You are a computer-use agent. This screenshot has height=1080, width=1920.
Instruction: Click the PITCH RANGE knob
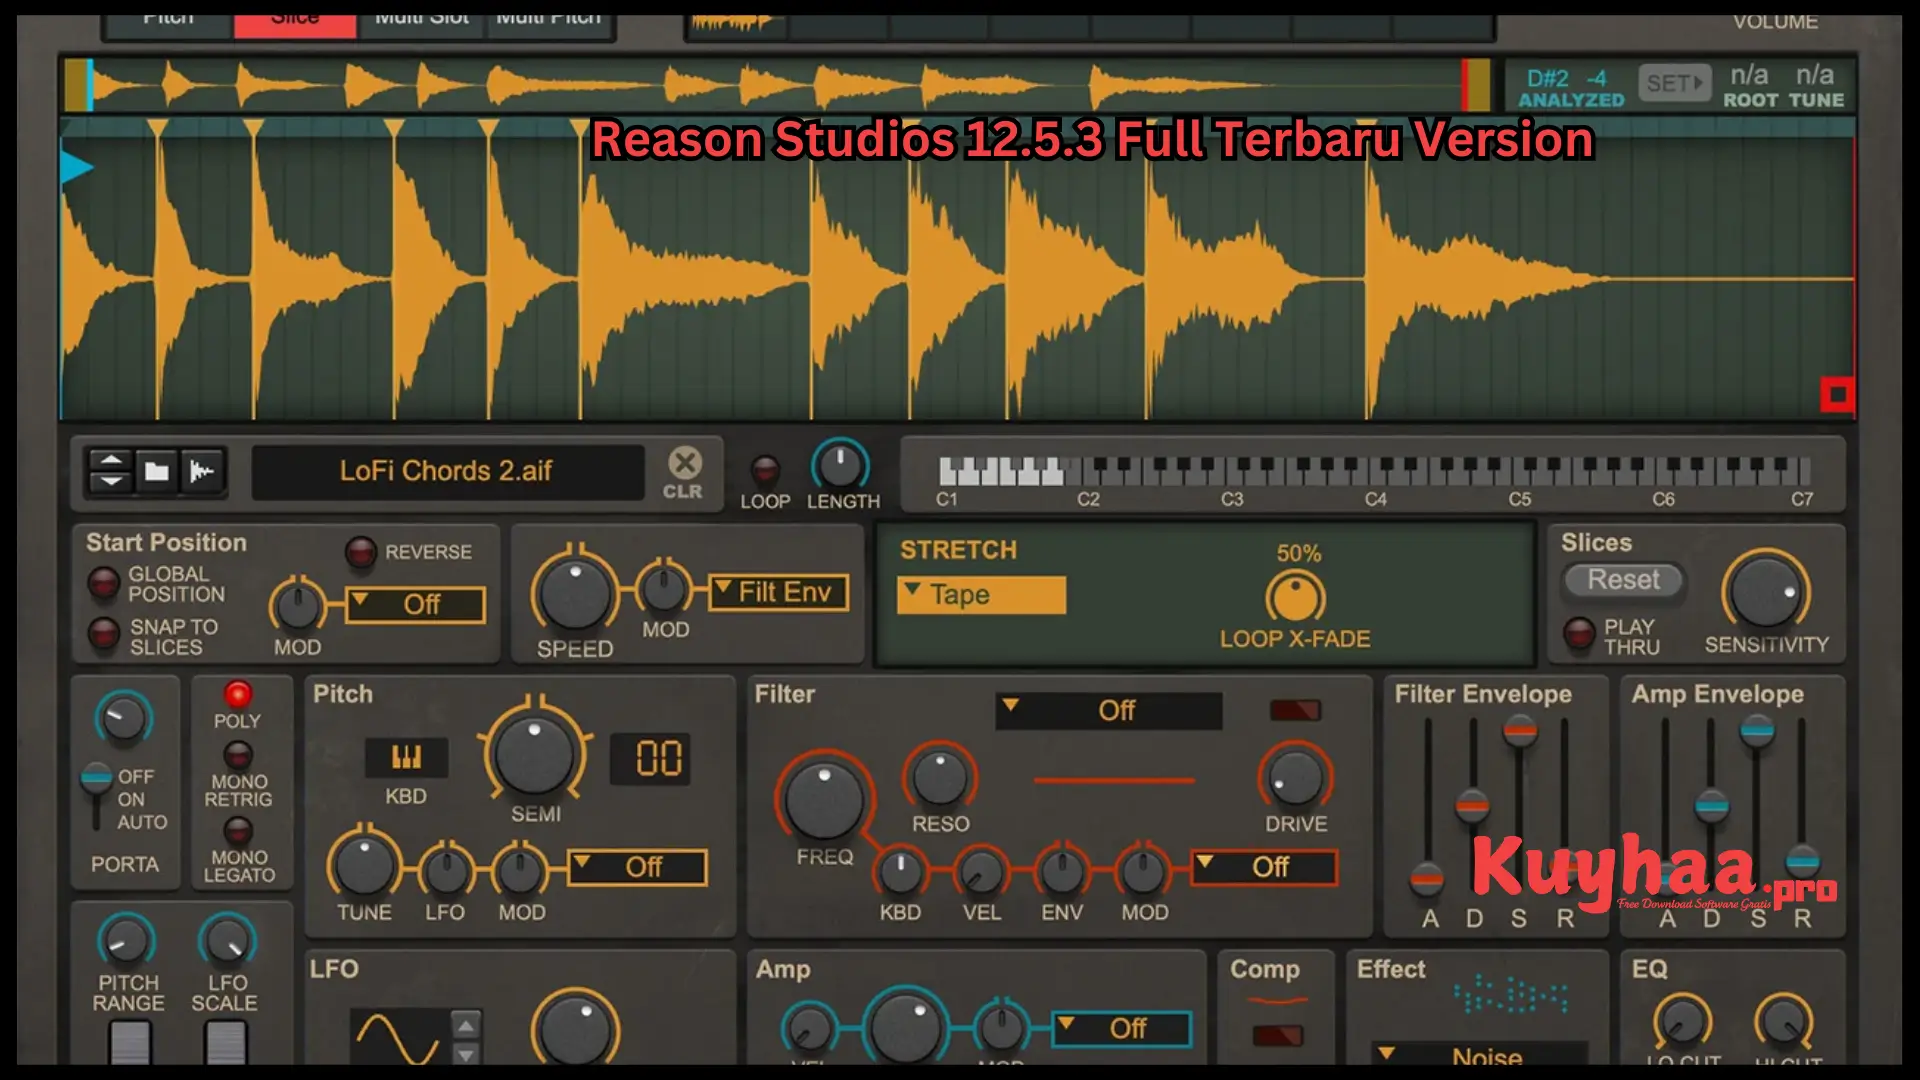pyautogui.click(x=126, y=940)
